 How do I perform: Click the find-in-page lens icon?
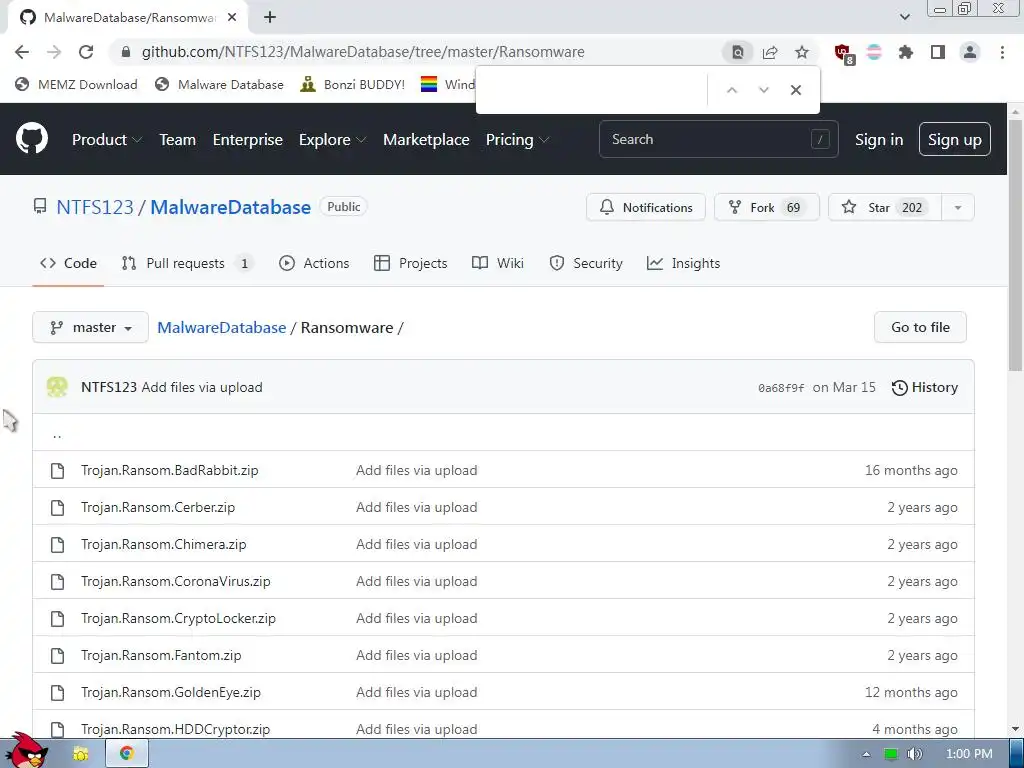[x=737, y=52]
